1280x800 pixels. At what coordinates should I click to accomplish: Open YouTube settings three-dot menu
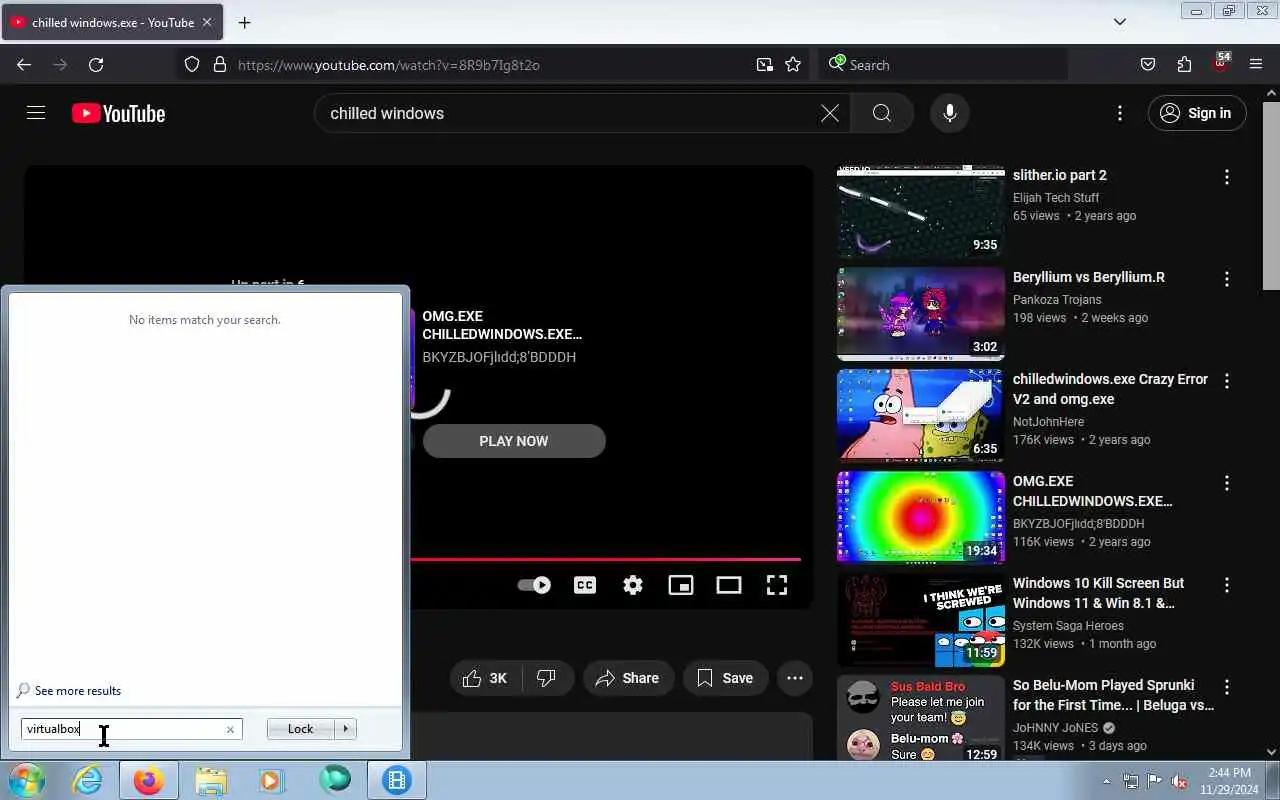[1119, 113]
